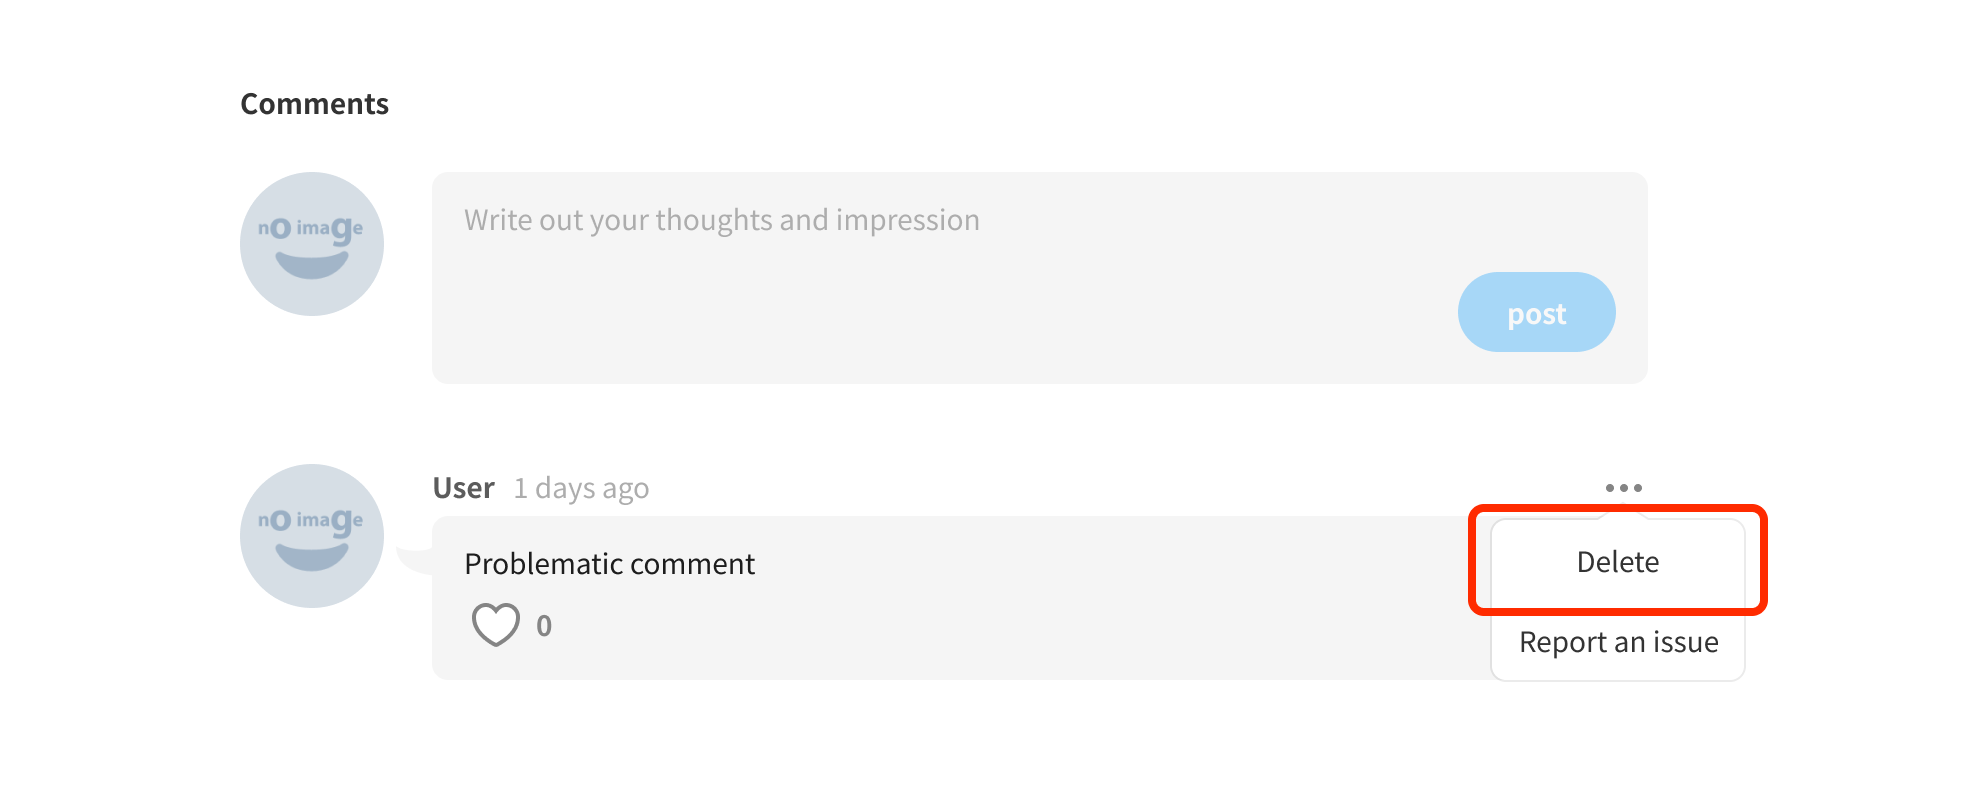Click the 'no image' avatar beside the input box
The height and width of the screenshot is (808, 1968).
(x=312, y=243)
